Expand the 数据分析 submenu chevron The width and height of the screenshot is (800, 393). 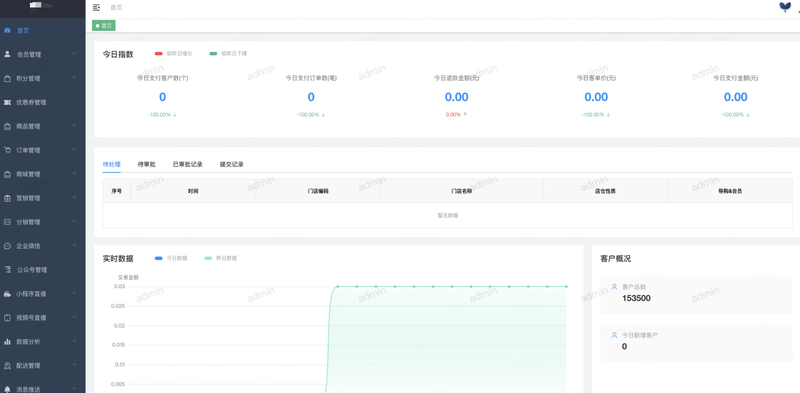[74, 341]
